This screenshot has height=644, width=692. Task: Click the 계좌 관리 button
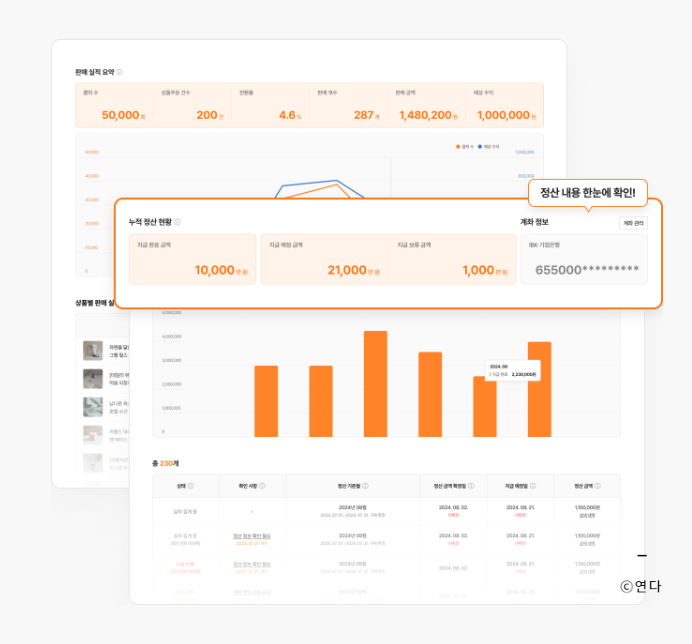click(x=633, y=223)
